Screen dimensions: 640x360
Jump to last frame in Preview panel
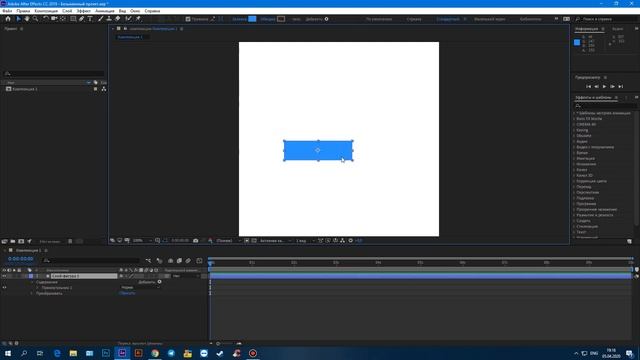click(x=620, y=87)
